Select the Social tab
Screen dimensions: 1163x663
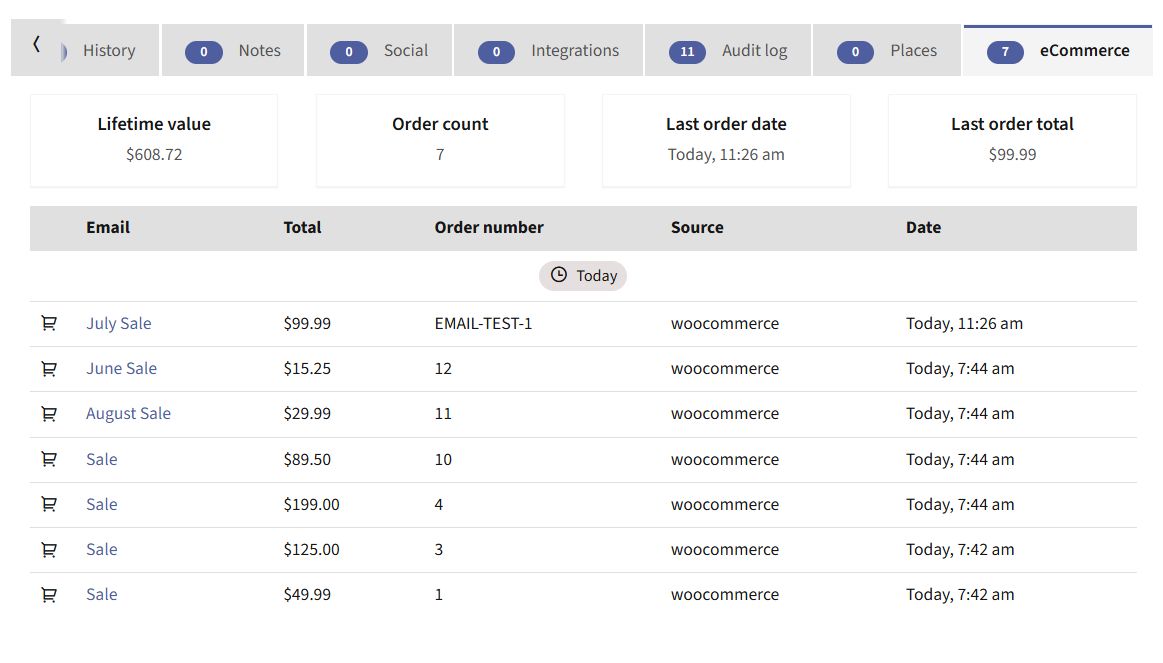tap(379, 50)
